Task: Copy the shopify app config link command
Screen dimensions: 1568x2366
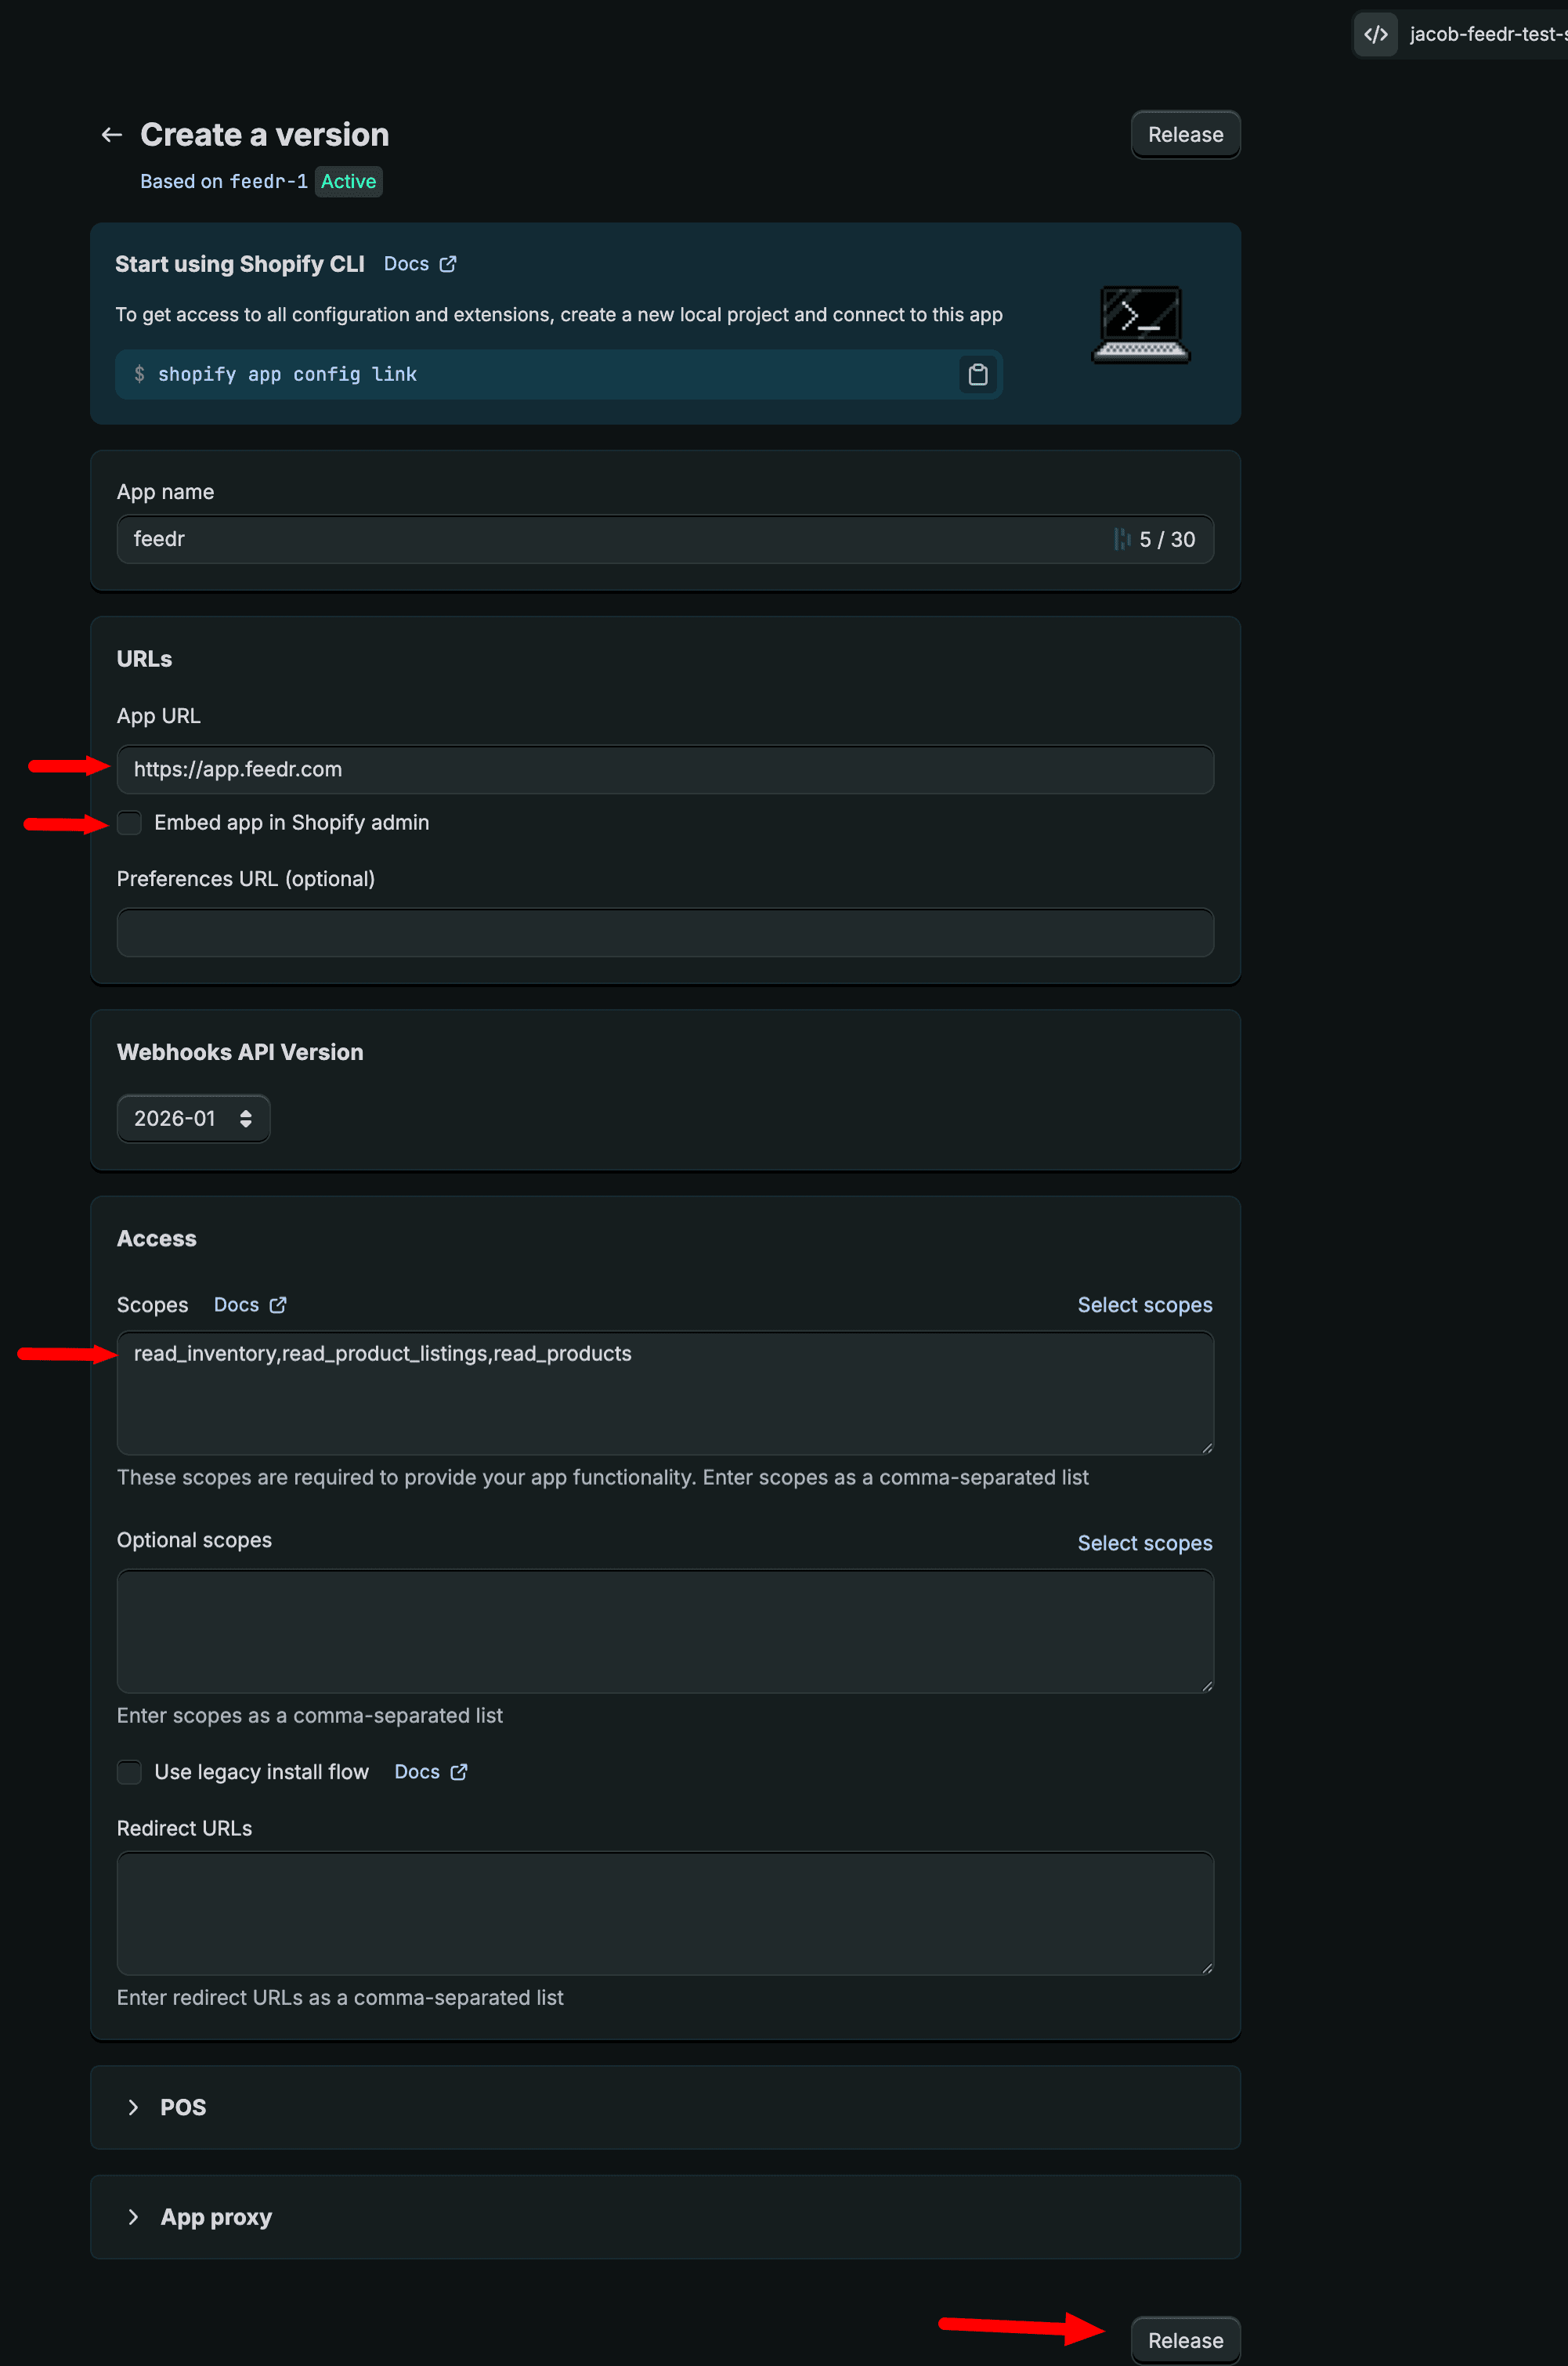Action: [977, 374]
